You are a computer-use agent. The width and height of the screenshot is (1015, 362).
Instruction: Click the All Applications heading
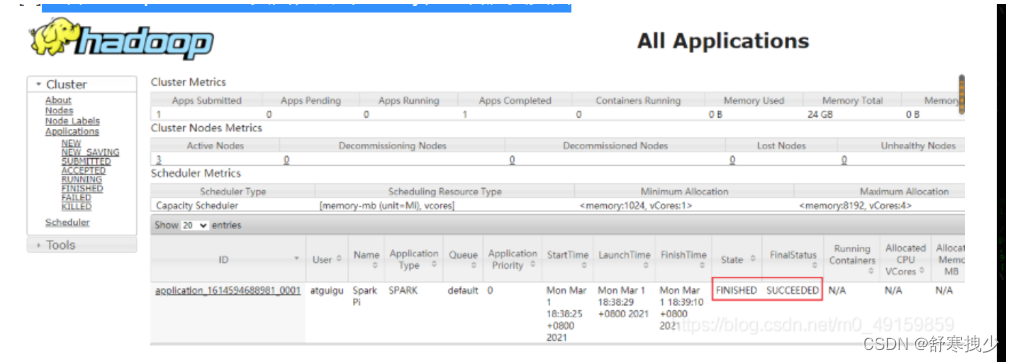pyautogui.click(x=723, y=41)
